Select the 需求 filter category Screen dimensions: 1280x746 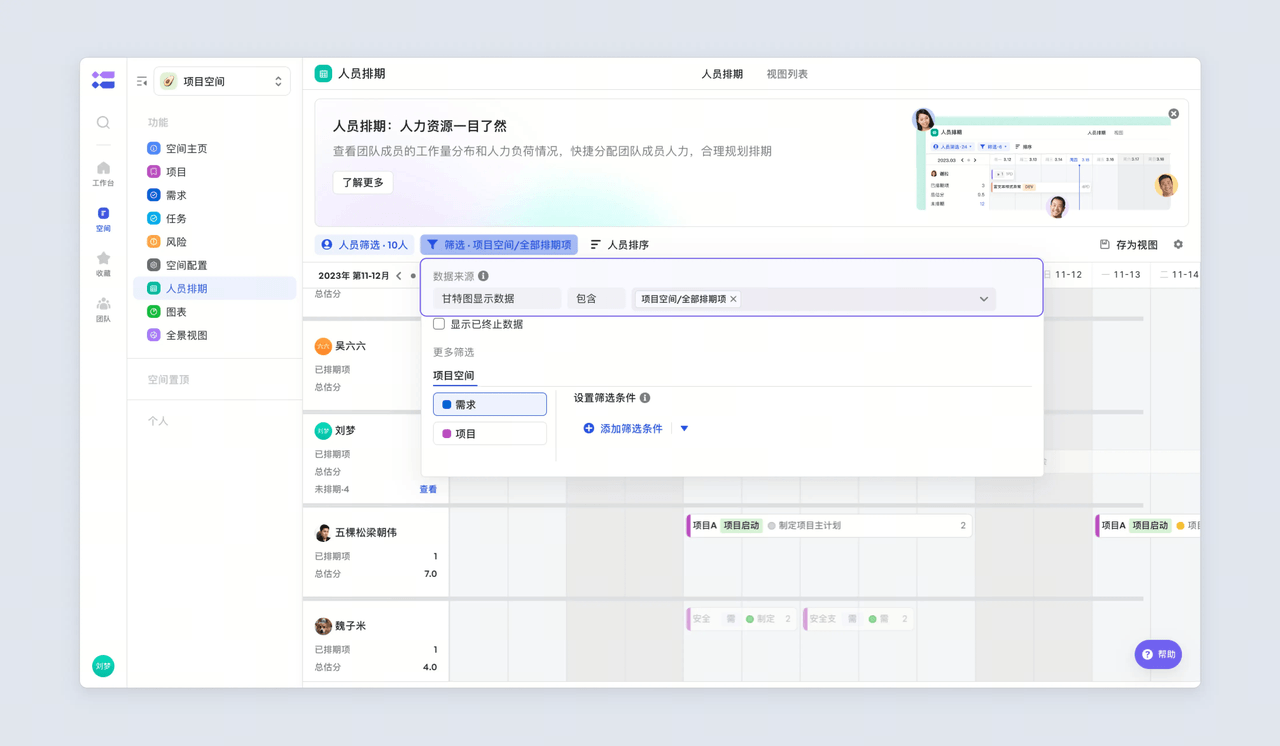coord(490,404)
